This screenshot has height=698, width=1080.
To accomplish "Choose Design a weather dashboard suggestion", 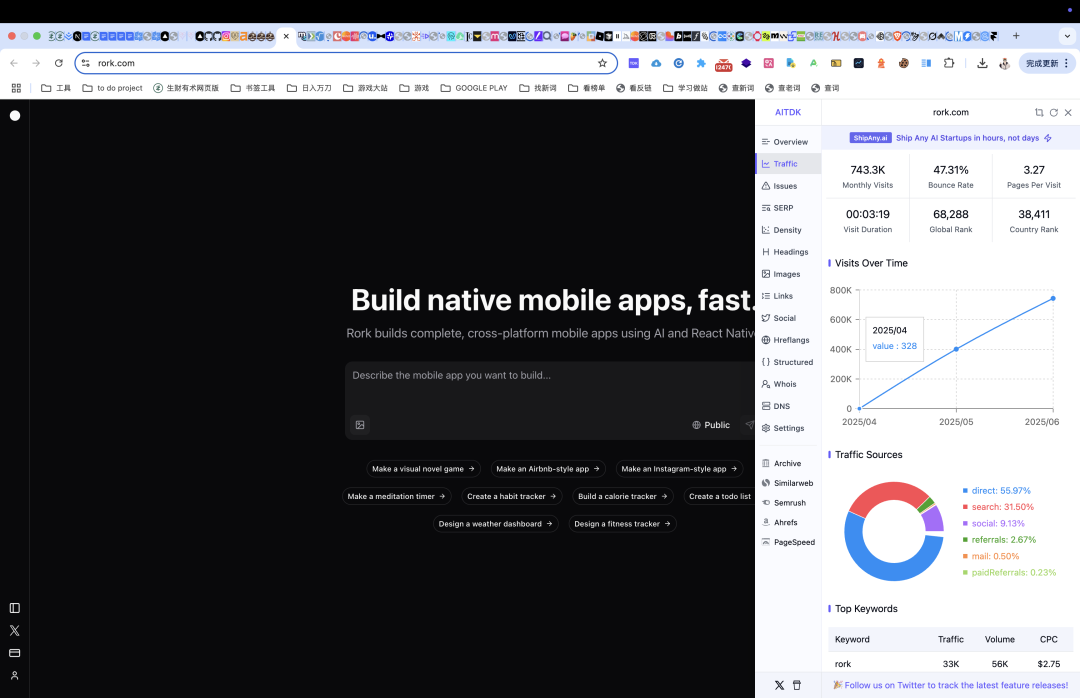I will [x=496, y=524].
